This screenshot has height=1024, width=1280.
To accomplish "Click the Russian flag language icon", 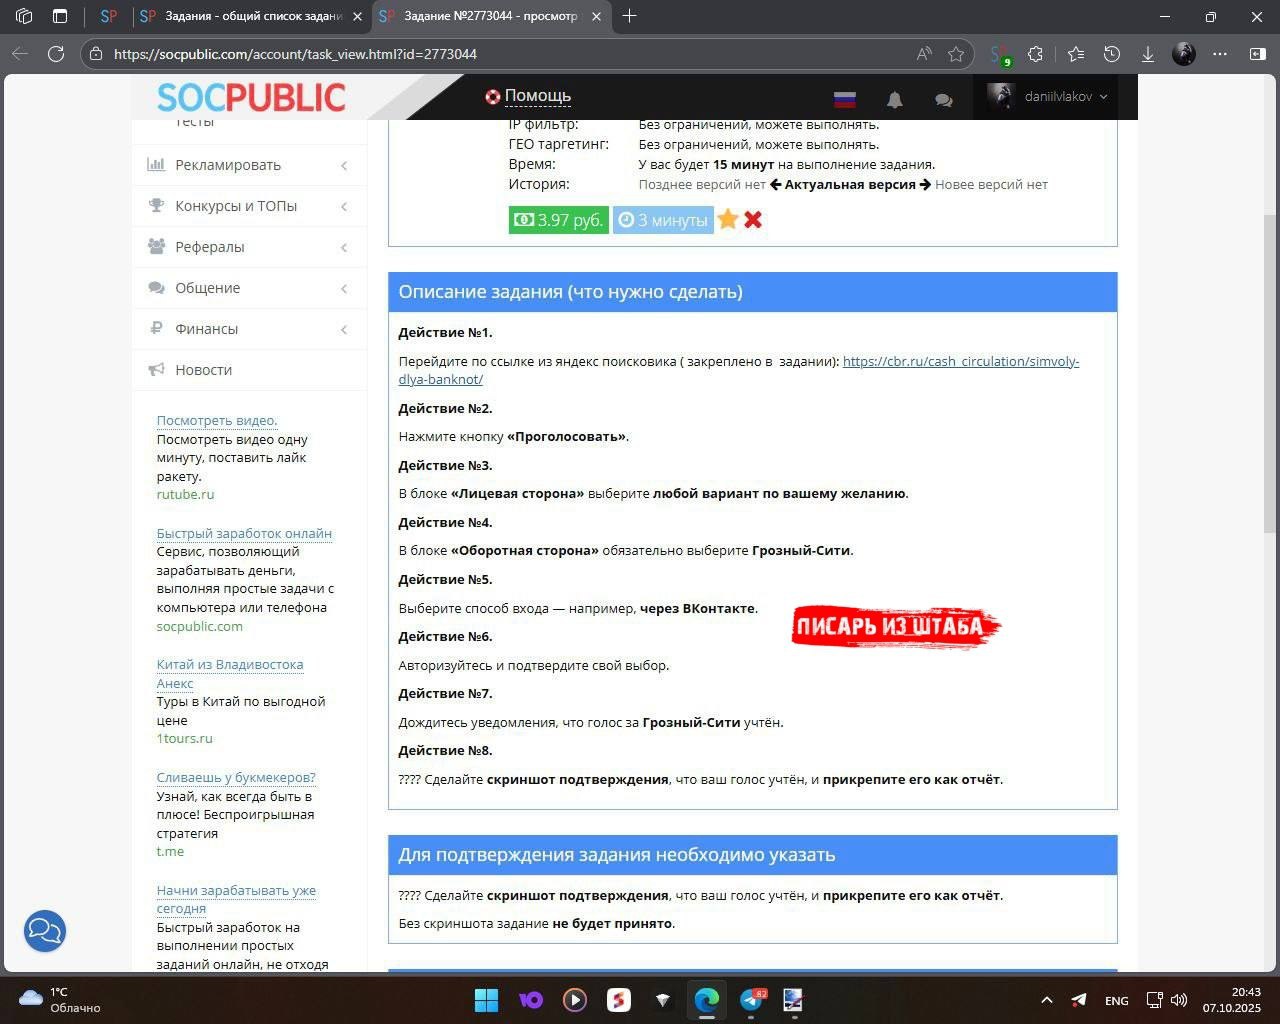I will coord(845,99).
